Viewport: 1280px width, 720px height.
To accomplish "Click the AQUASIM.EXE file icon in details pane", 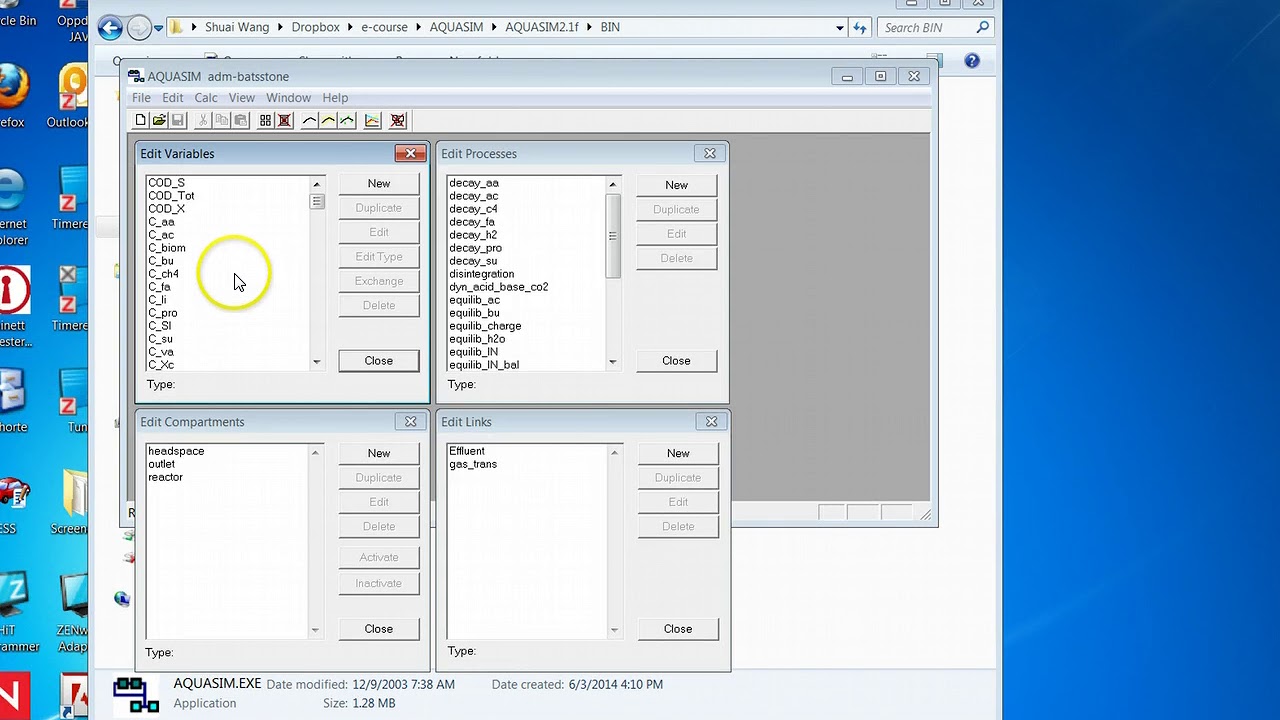I will [136, 694].
